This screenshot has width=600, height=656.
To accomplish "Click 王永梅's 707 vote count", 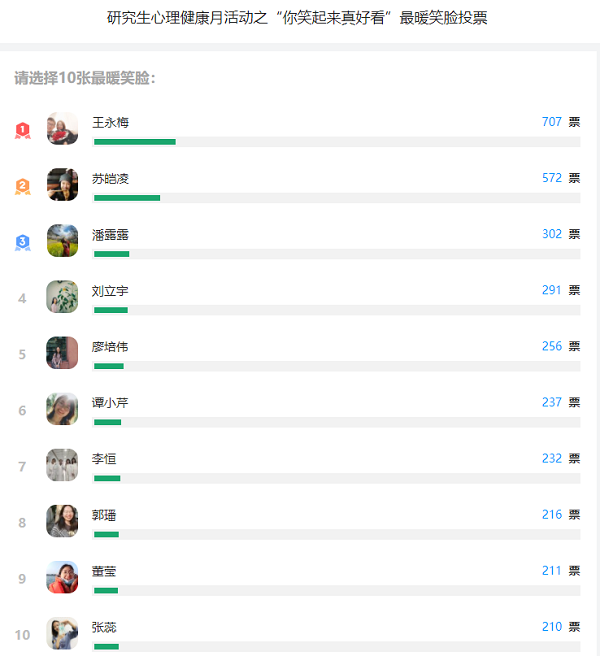I will tap(552, 122).
